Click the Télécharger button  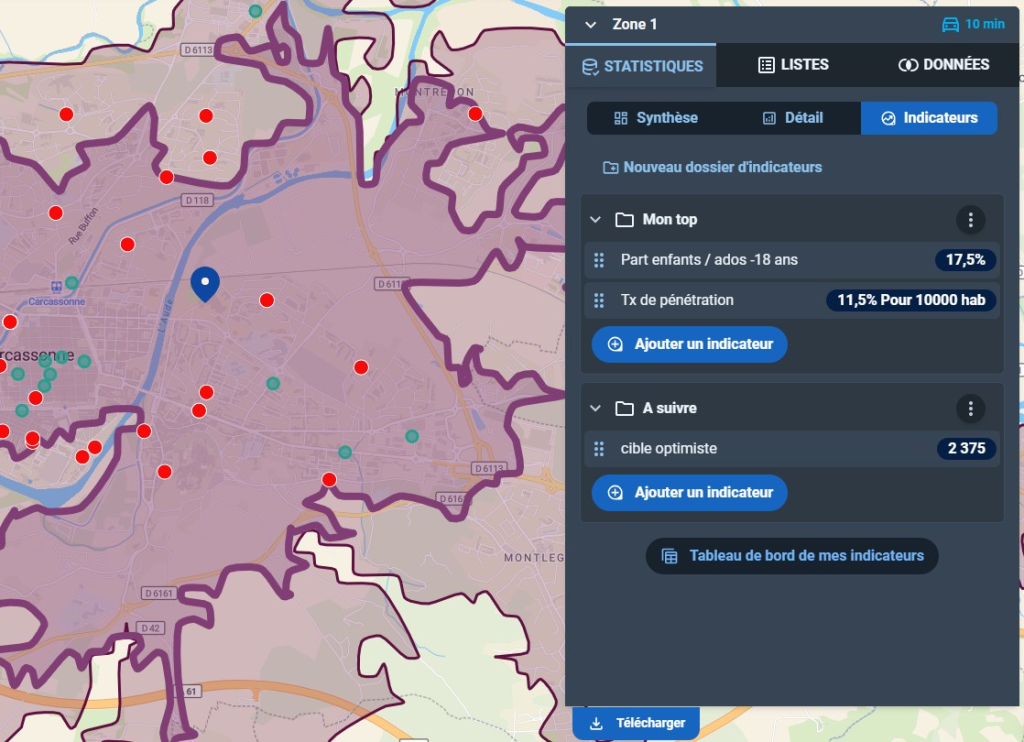[636, 723]
